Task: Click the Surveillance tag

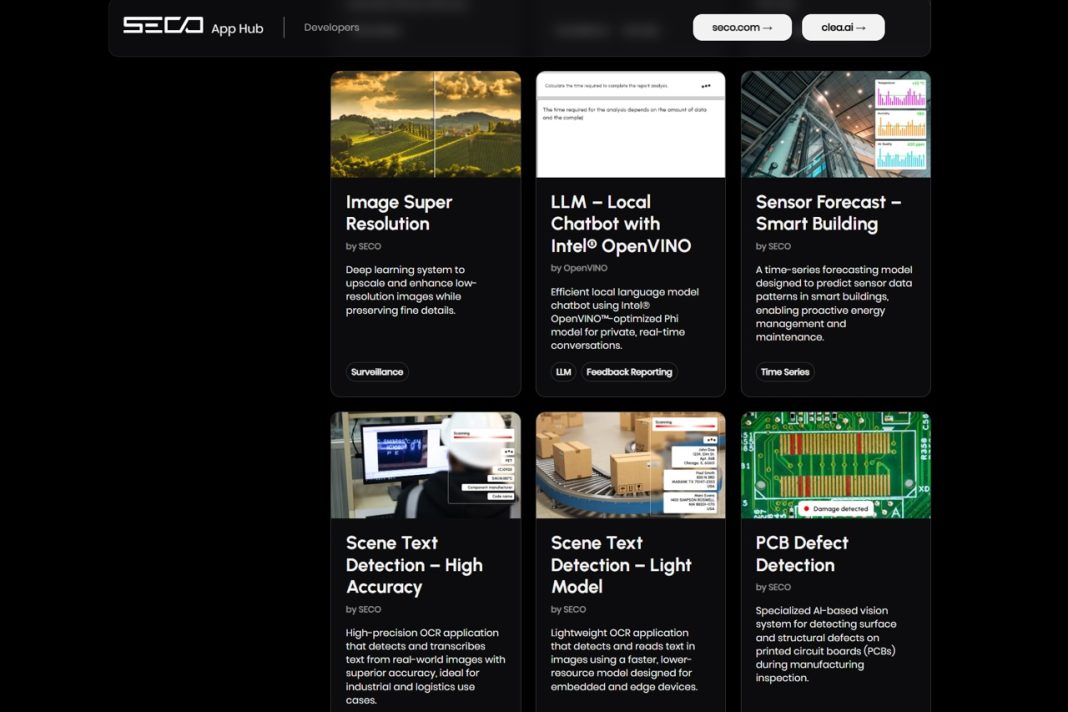Action: tap(376, 371)
